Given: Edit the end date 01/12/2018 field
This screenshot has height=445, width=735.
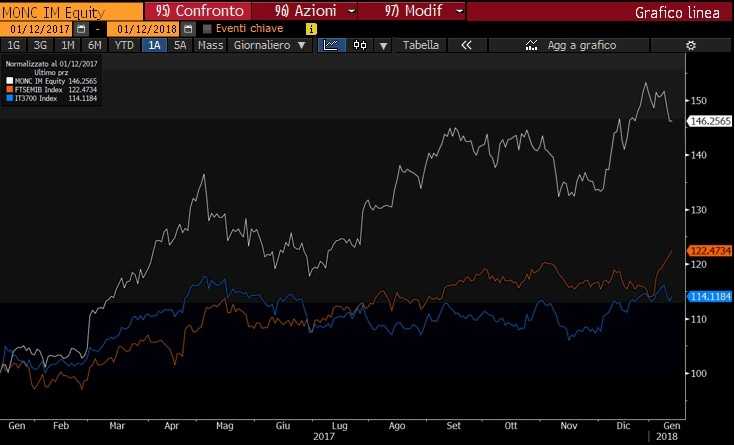Looking at the screenshot, I should [143, 29].
